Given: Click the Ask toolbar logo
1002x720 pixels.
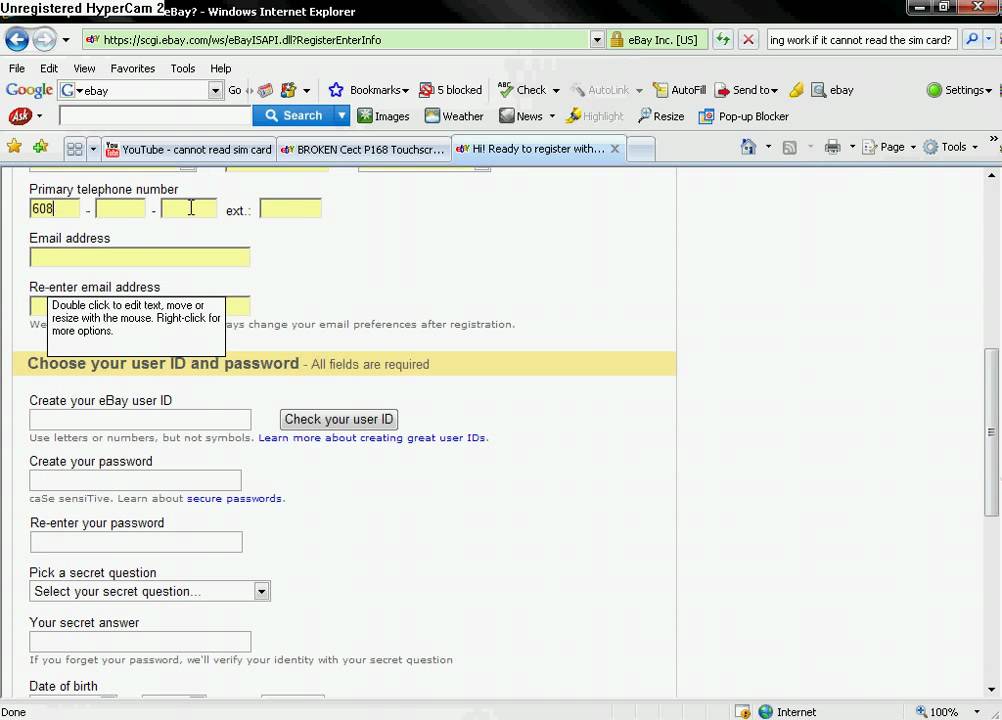Looking at the screenshot, I should (20, 116).
